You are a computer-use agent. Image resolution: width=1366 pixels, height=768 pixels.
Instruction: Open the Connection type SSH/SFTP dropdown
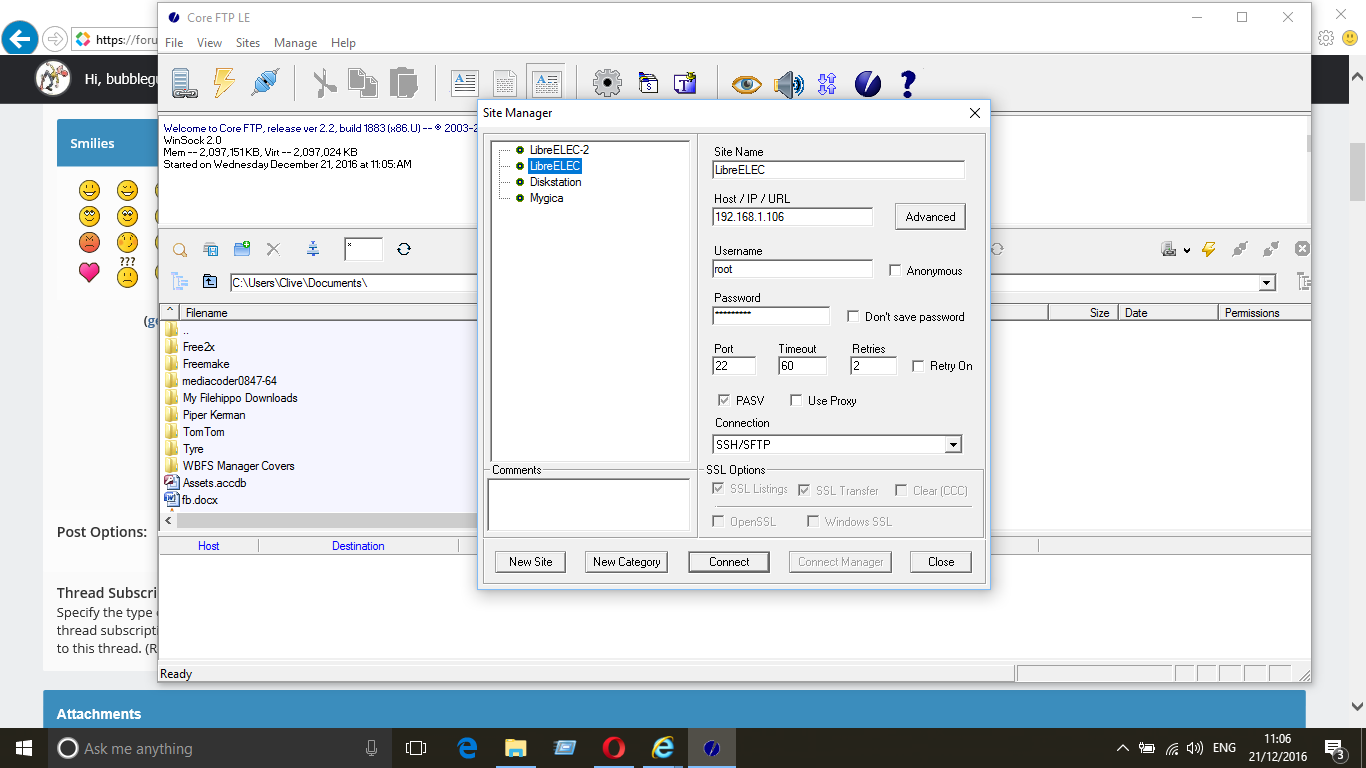coord(953,445)
